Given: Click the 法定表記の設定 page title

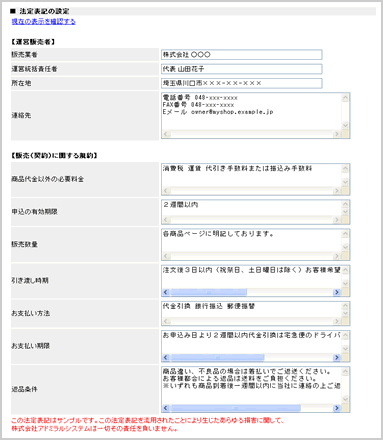Looking at the screenshot, I should pos(44,11).
